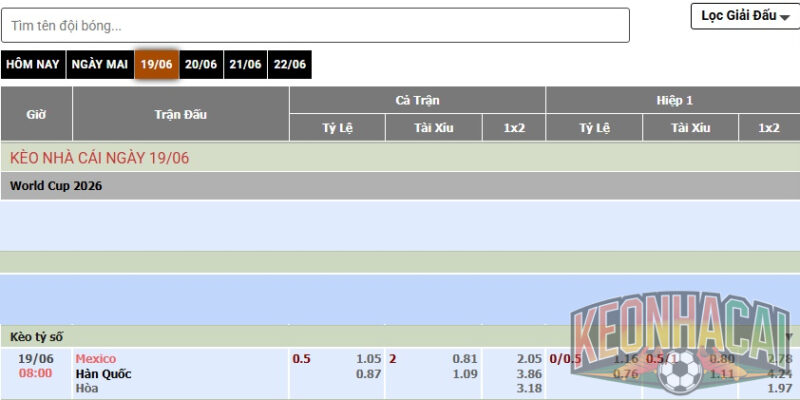Select Hàn Quốc handicap odds 0.87

tap(369, 374)
